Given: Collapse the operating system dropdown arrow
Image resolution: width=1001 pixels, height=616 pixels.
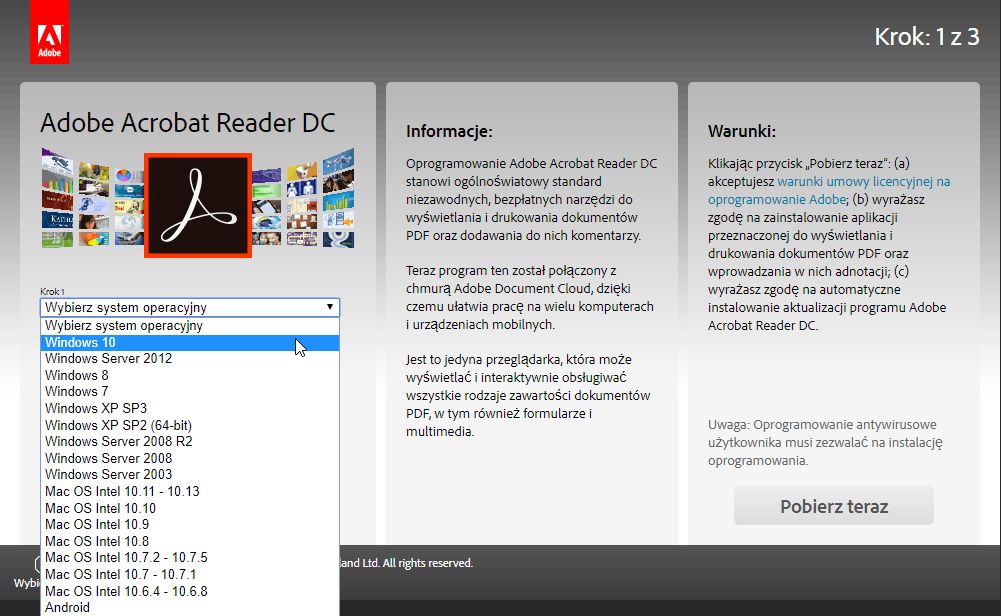Looking at the screenshot, I should pos(330,307).
